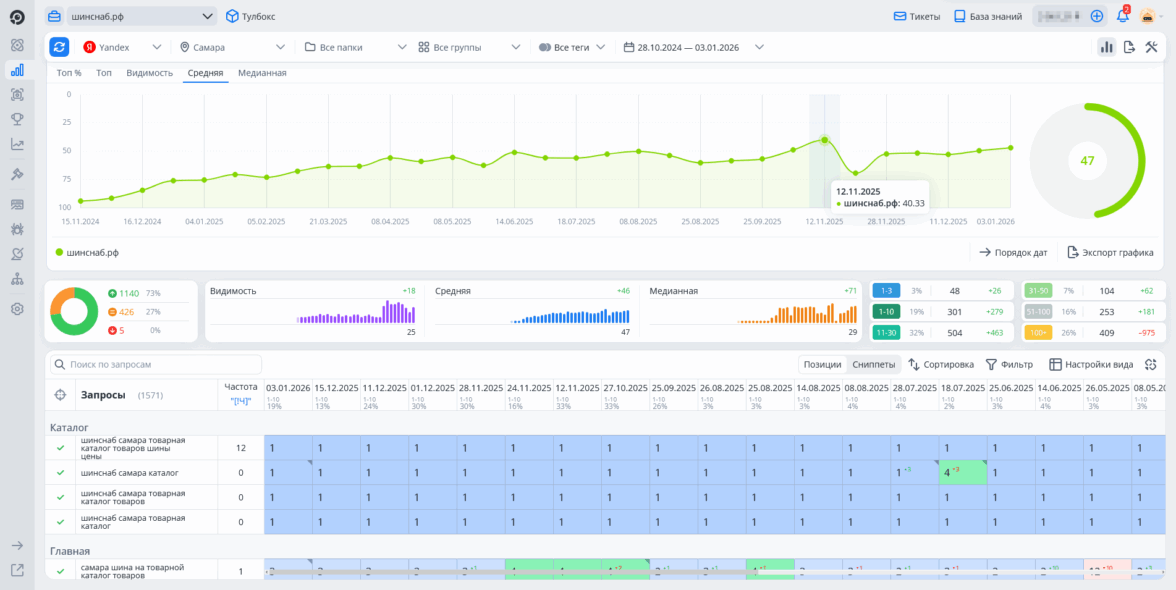Click the blue refresh positions icon
The height and width of the screenshot is (590, 1176).
tap(59, 47)
